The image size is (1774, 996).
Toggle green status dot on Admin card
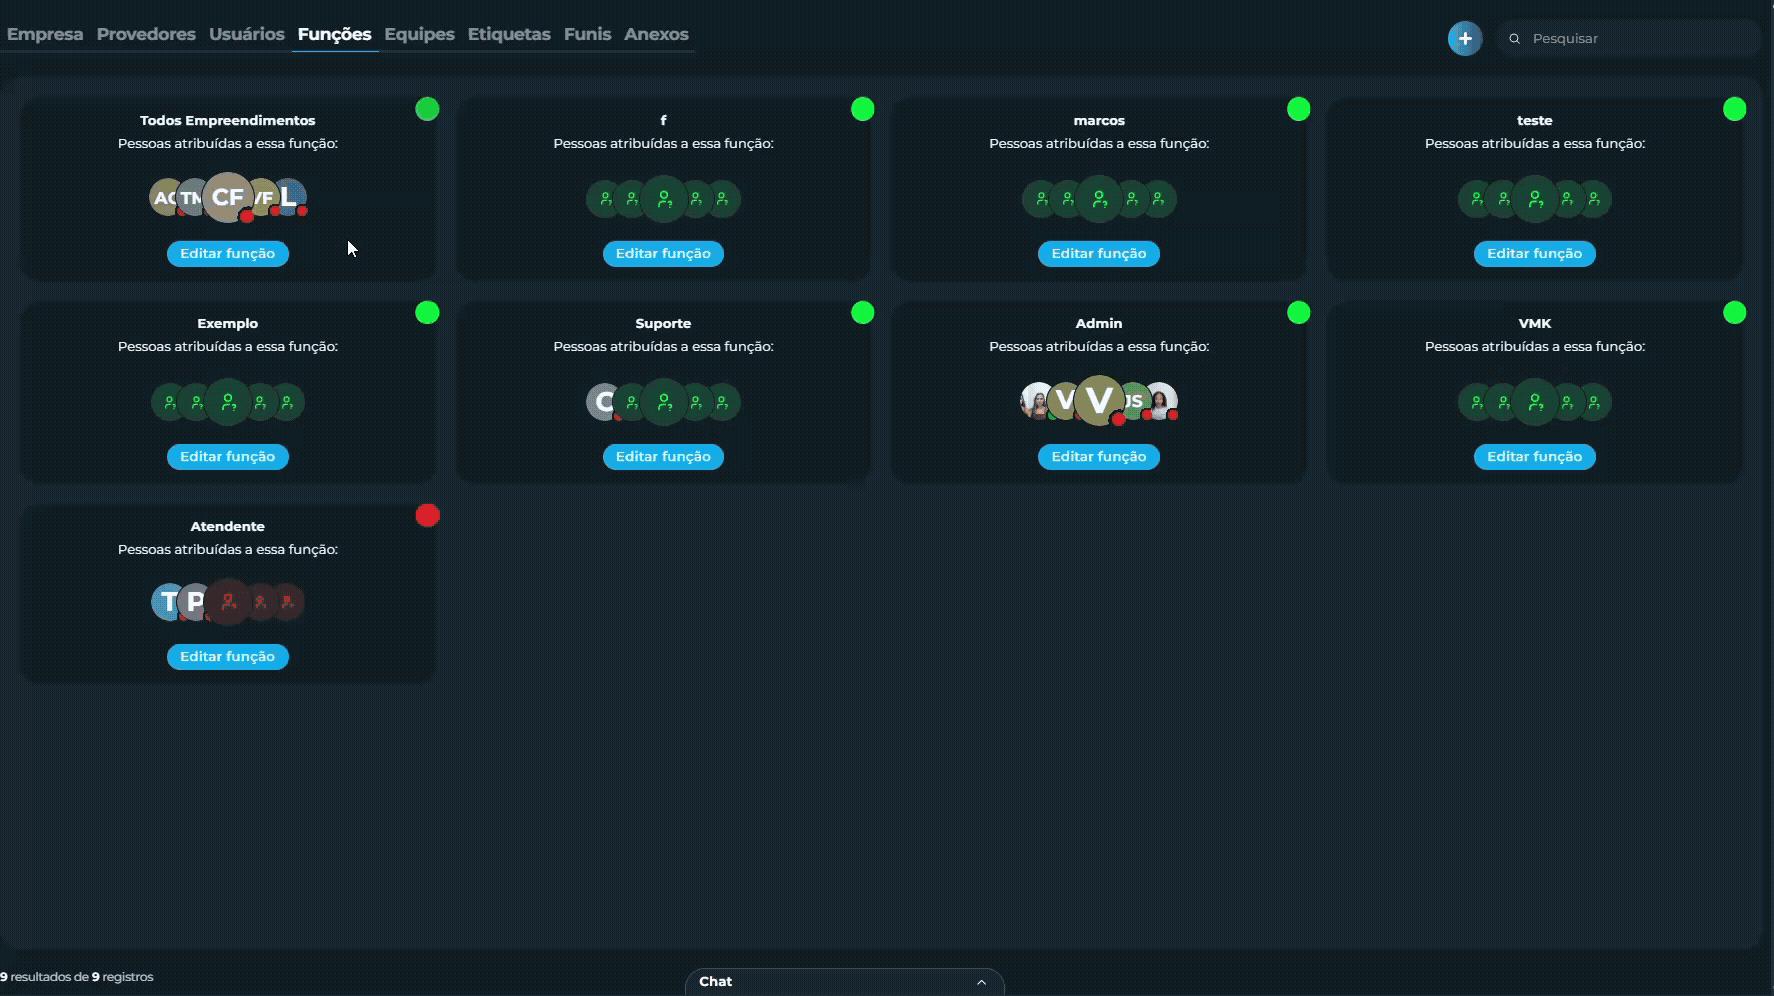pyautogui.click(x=1299, y=313)
